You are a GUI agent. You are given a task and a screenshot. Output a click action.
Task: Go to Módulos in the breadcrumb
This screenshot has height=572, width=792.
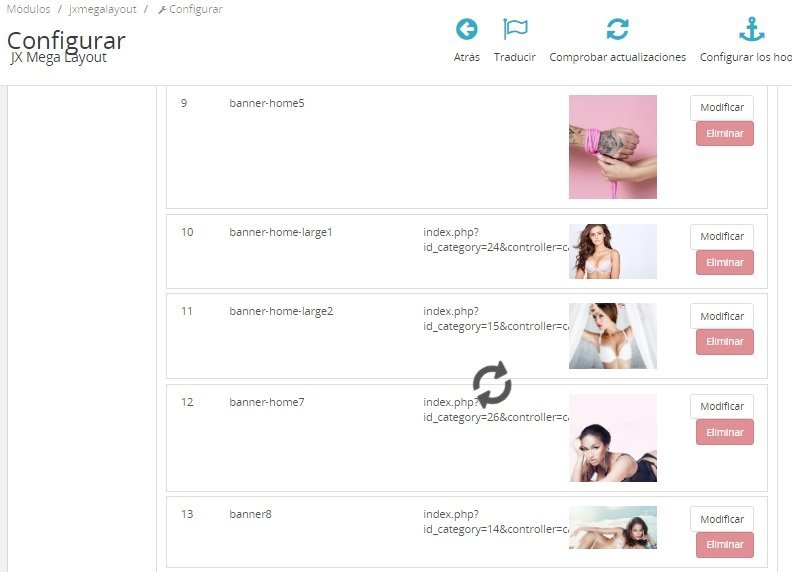click(28, 9)
